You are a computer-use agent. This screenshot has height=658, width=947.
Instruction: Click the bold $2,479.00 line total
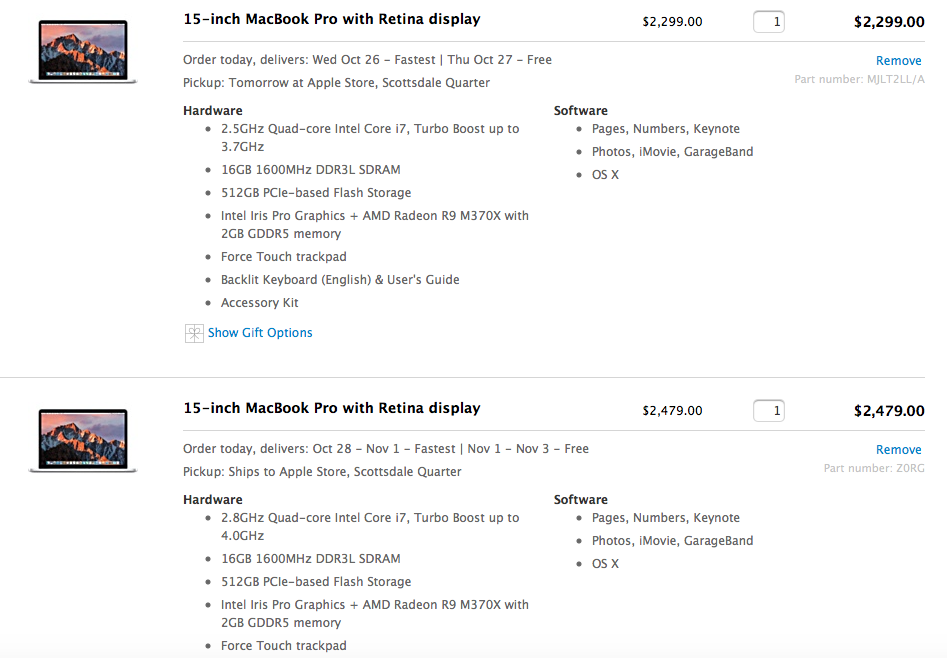pos(888,410)
